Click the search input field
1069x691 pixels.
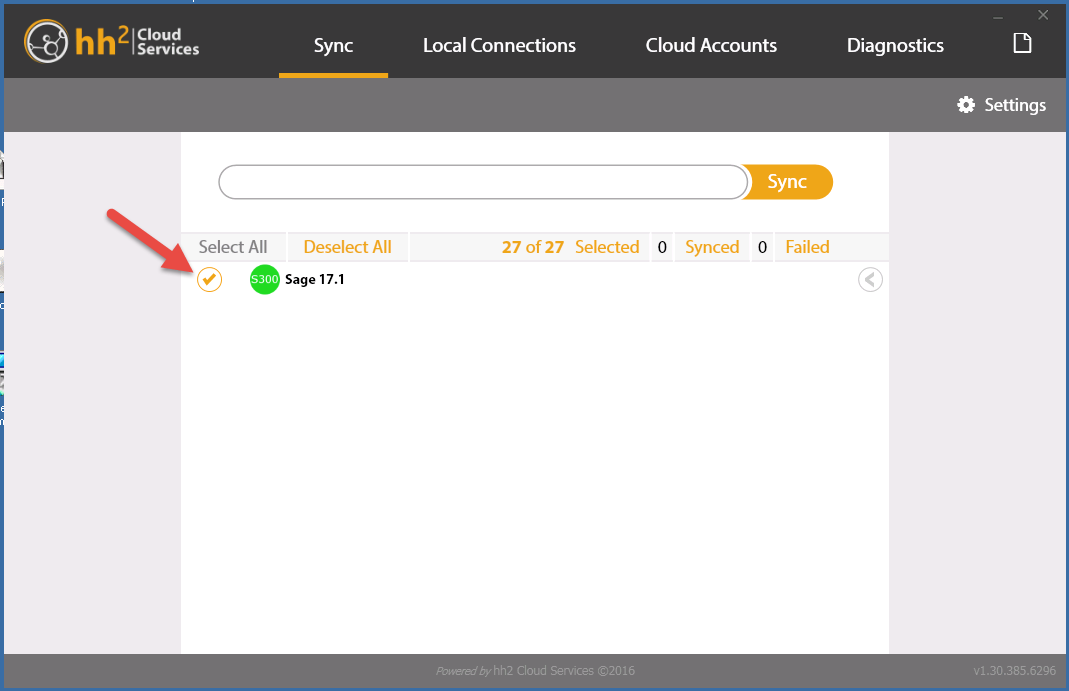tap(483, 182)
